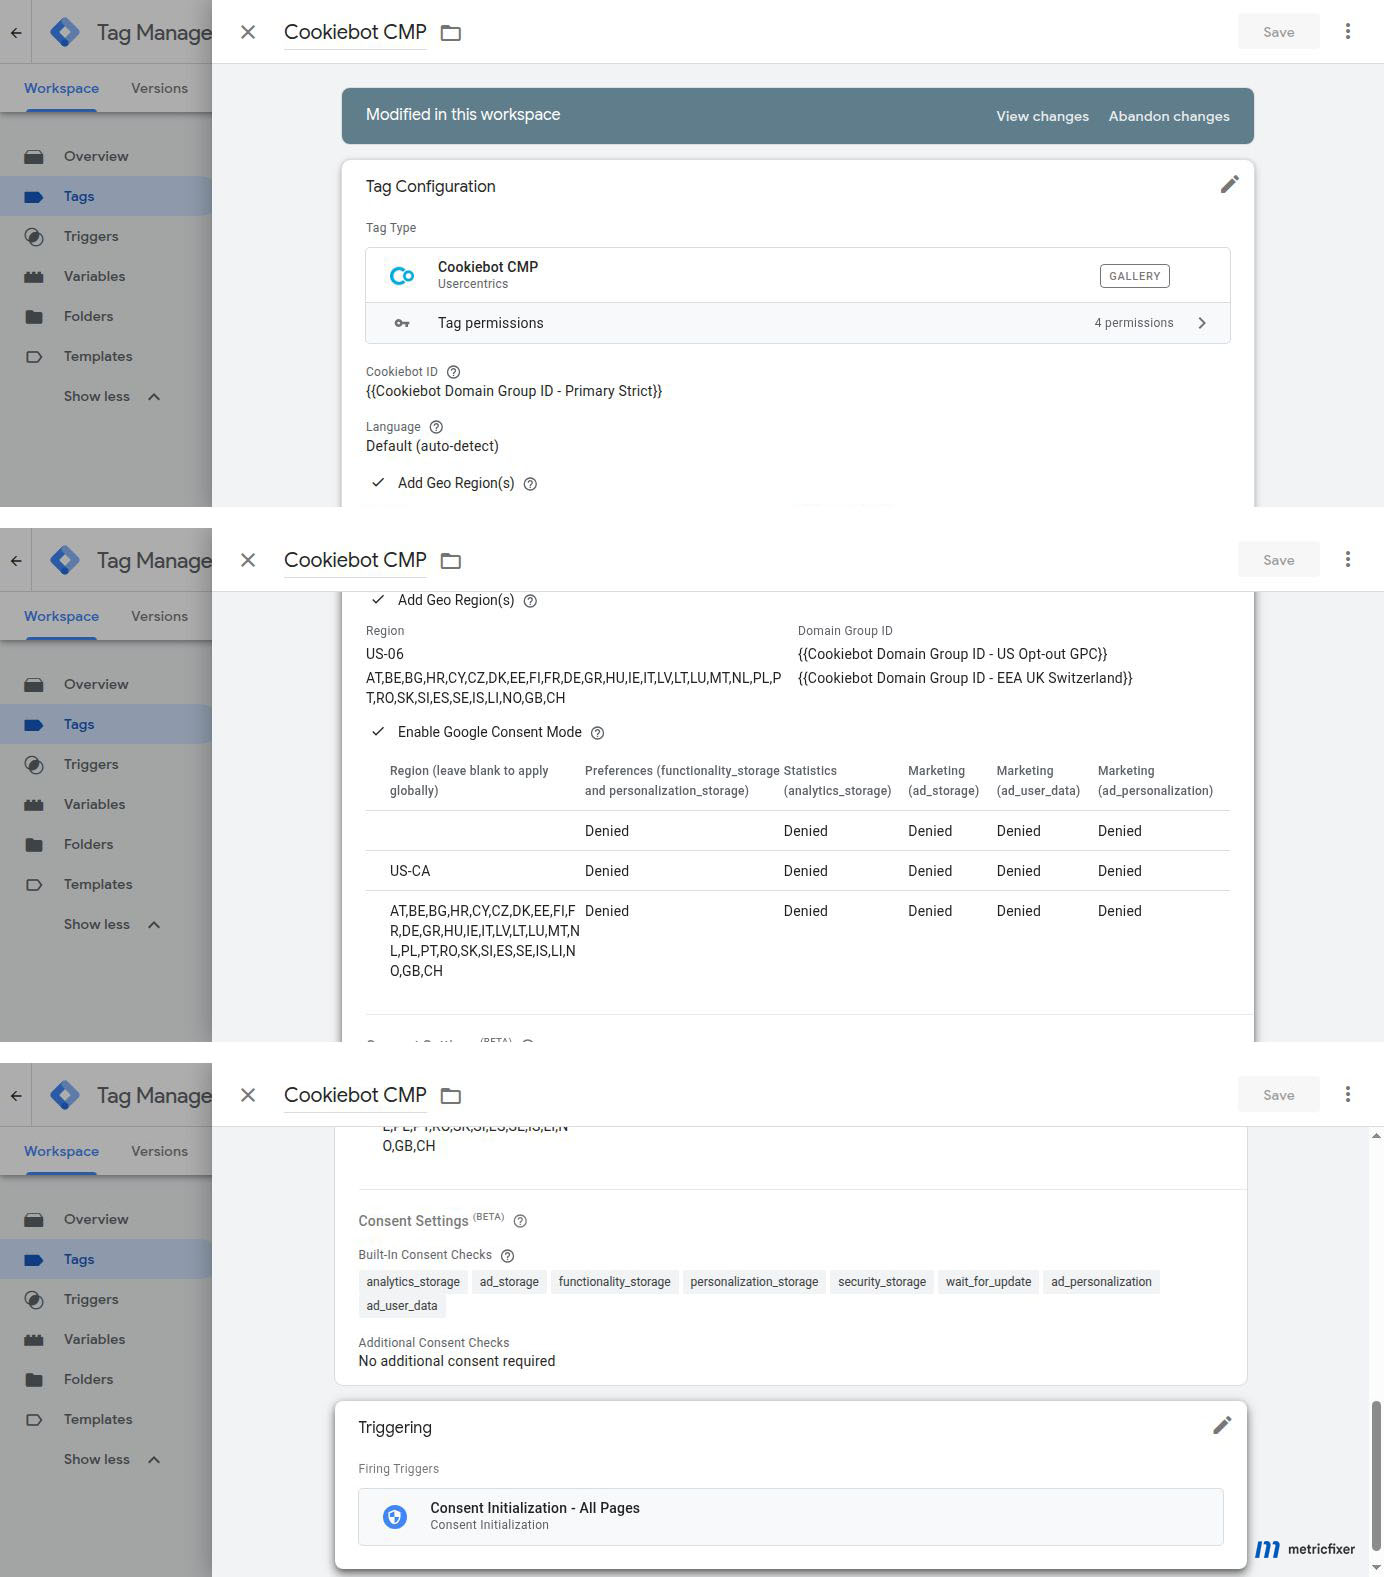Open Overview in the top screenshot sidebar
The height and width of the screenshot is (1577, 1384).
(96, 156)
